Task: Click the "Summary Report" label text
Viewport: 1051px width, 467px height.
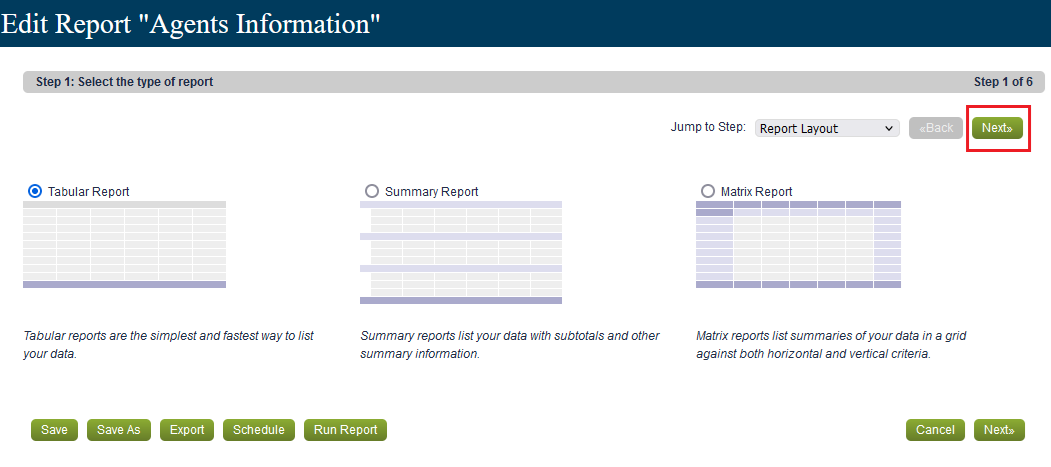Action: [432, 192]
